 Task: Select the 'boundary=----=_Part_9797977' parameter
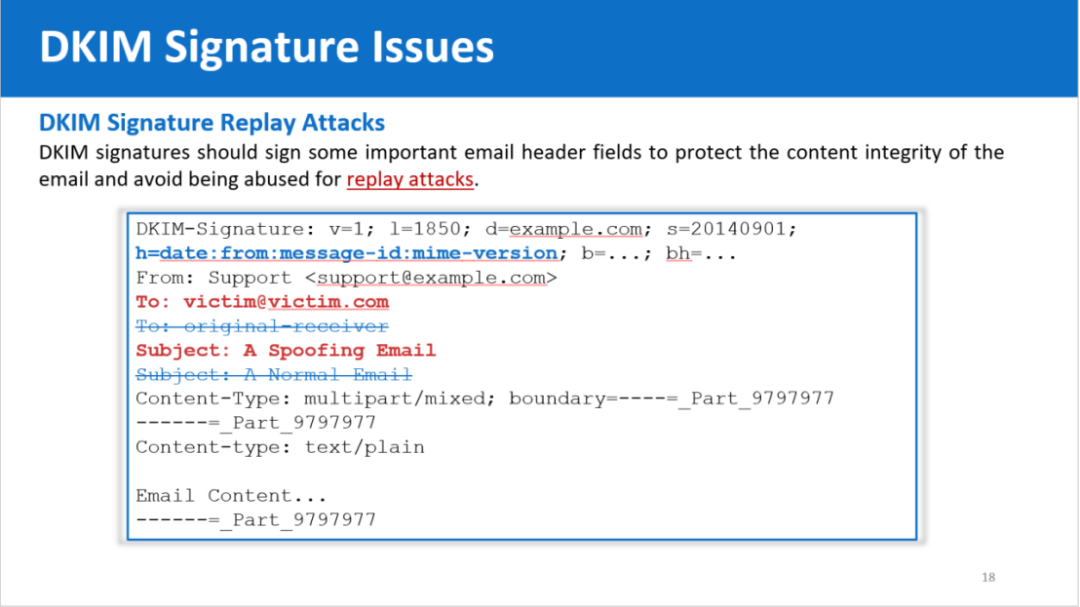click(671, 399)
